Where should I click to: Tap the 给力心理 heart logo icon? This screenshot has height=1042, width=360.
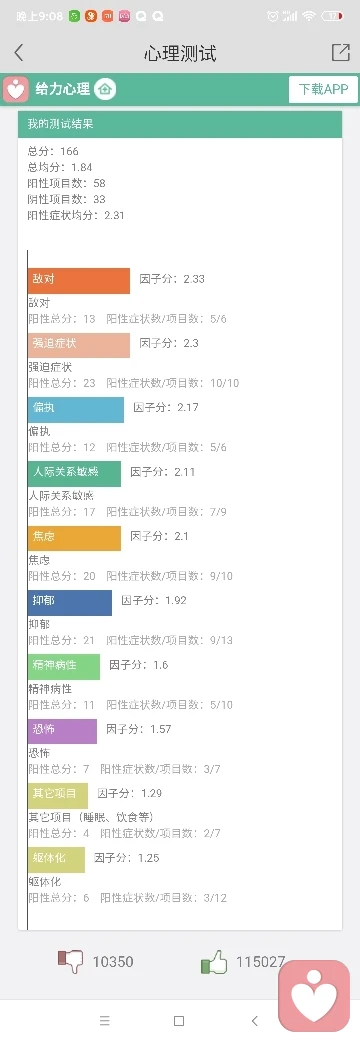15,89
